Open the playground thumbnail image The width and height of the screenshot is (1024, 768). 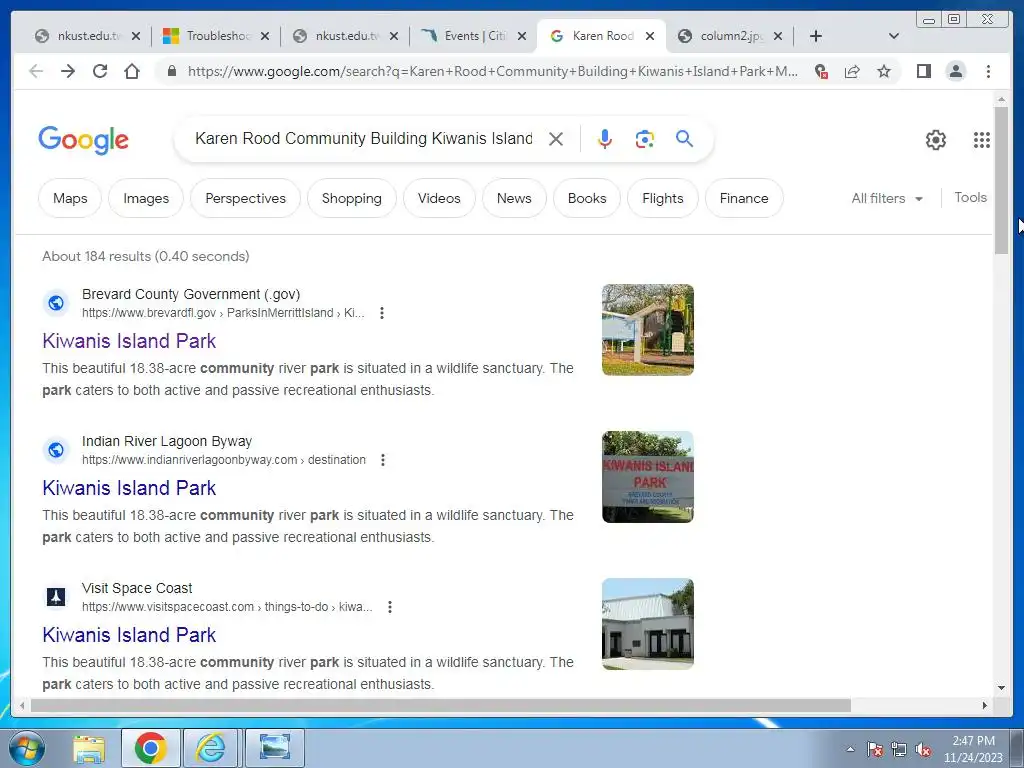click(647, 330)
